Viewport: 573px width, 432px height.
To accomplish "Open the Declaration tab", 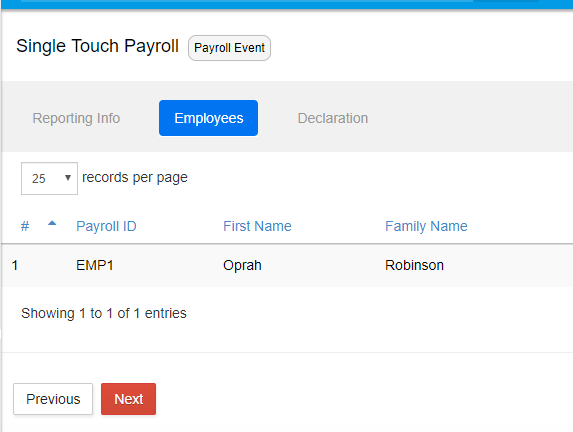I will click(x=333, y=118).
